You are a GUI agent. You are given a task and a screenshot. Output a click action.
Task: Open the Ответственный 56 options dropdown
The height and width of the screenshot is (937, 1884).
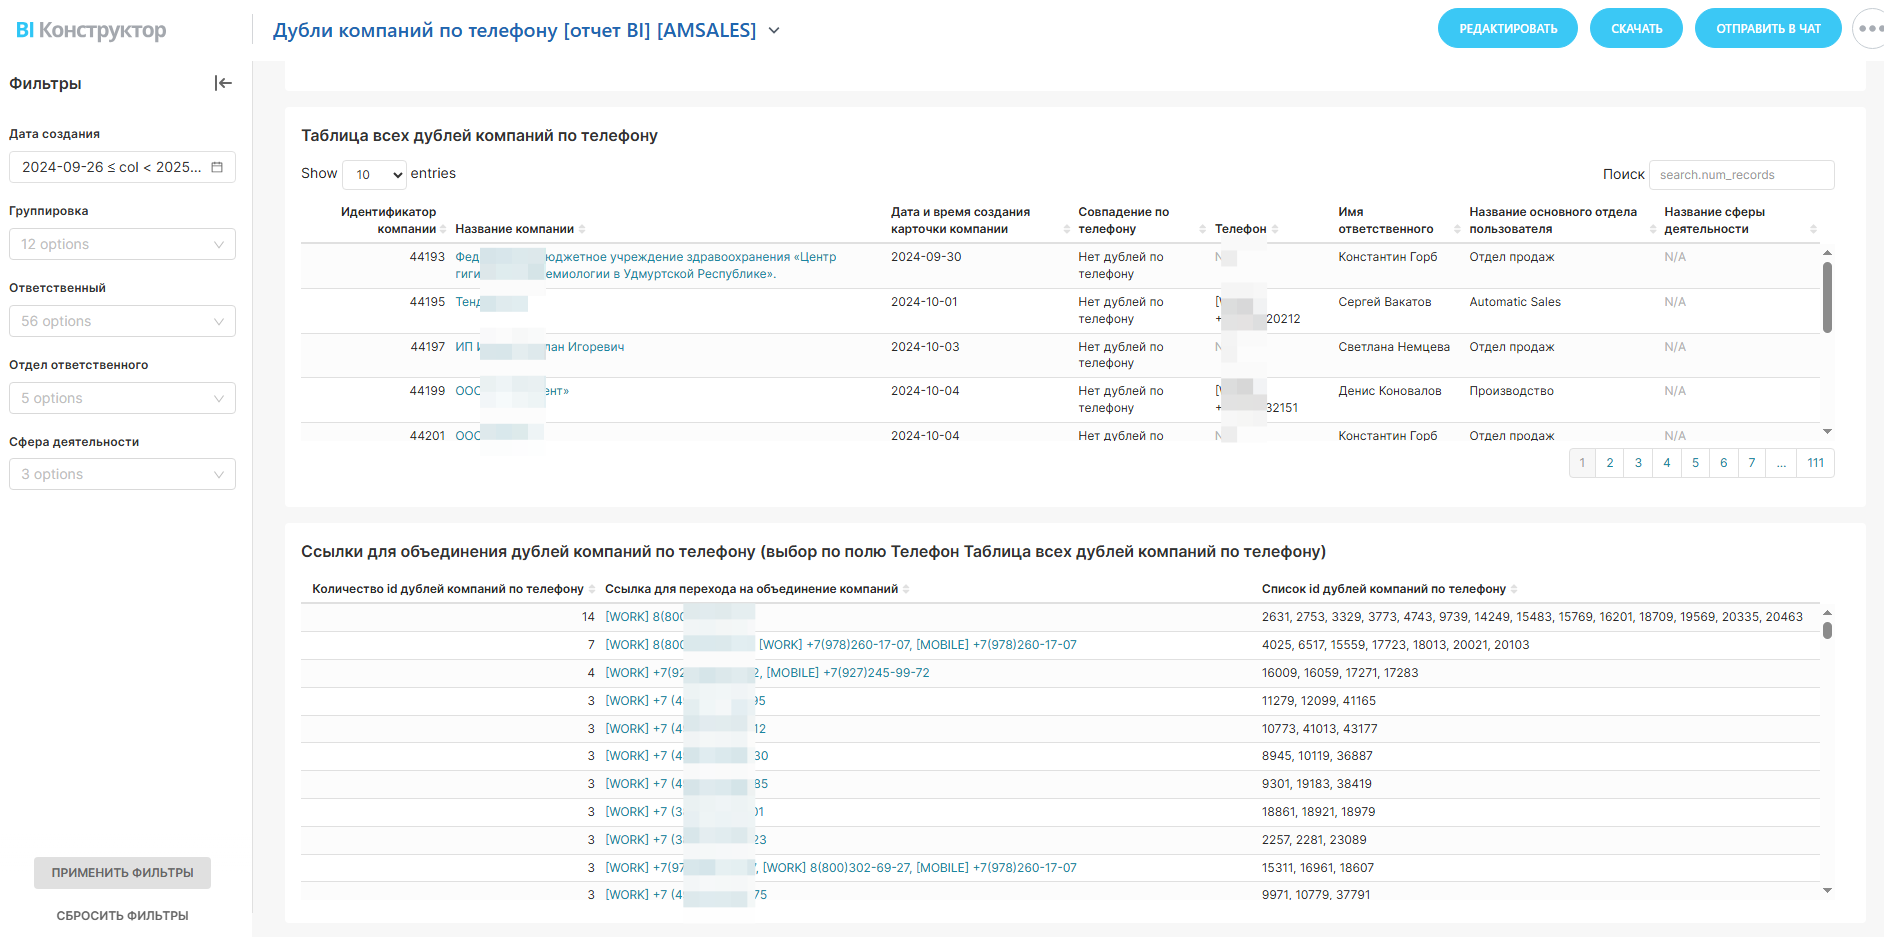point(122,321)
